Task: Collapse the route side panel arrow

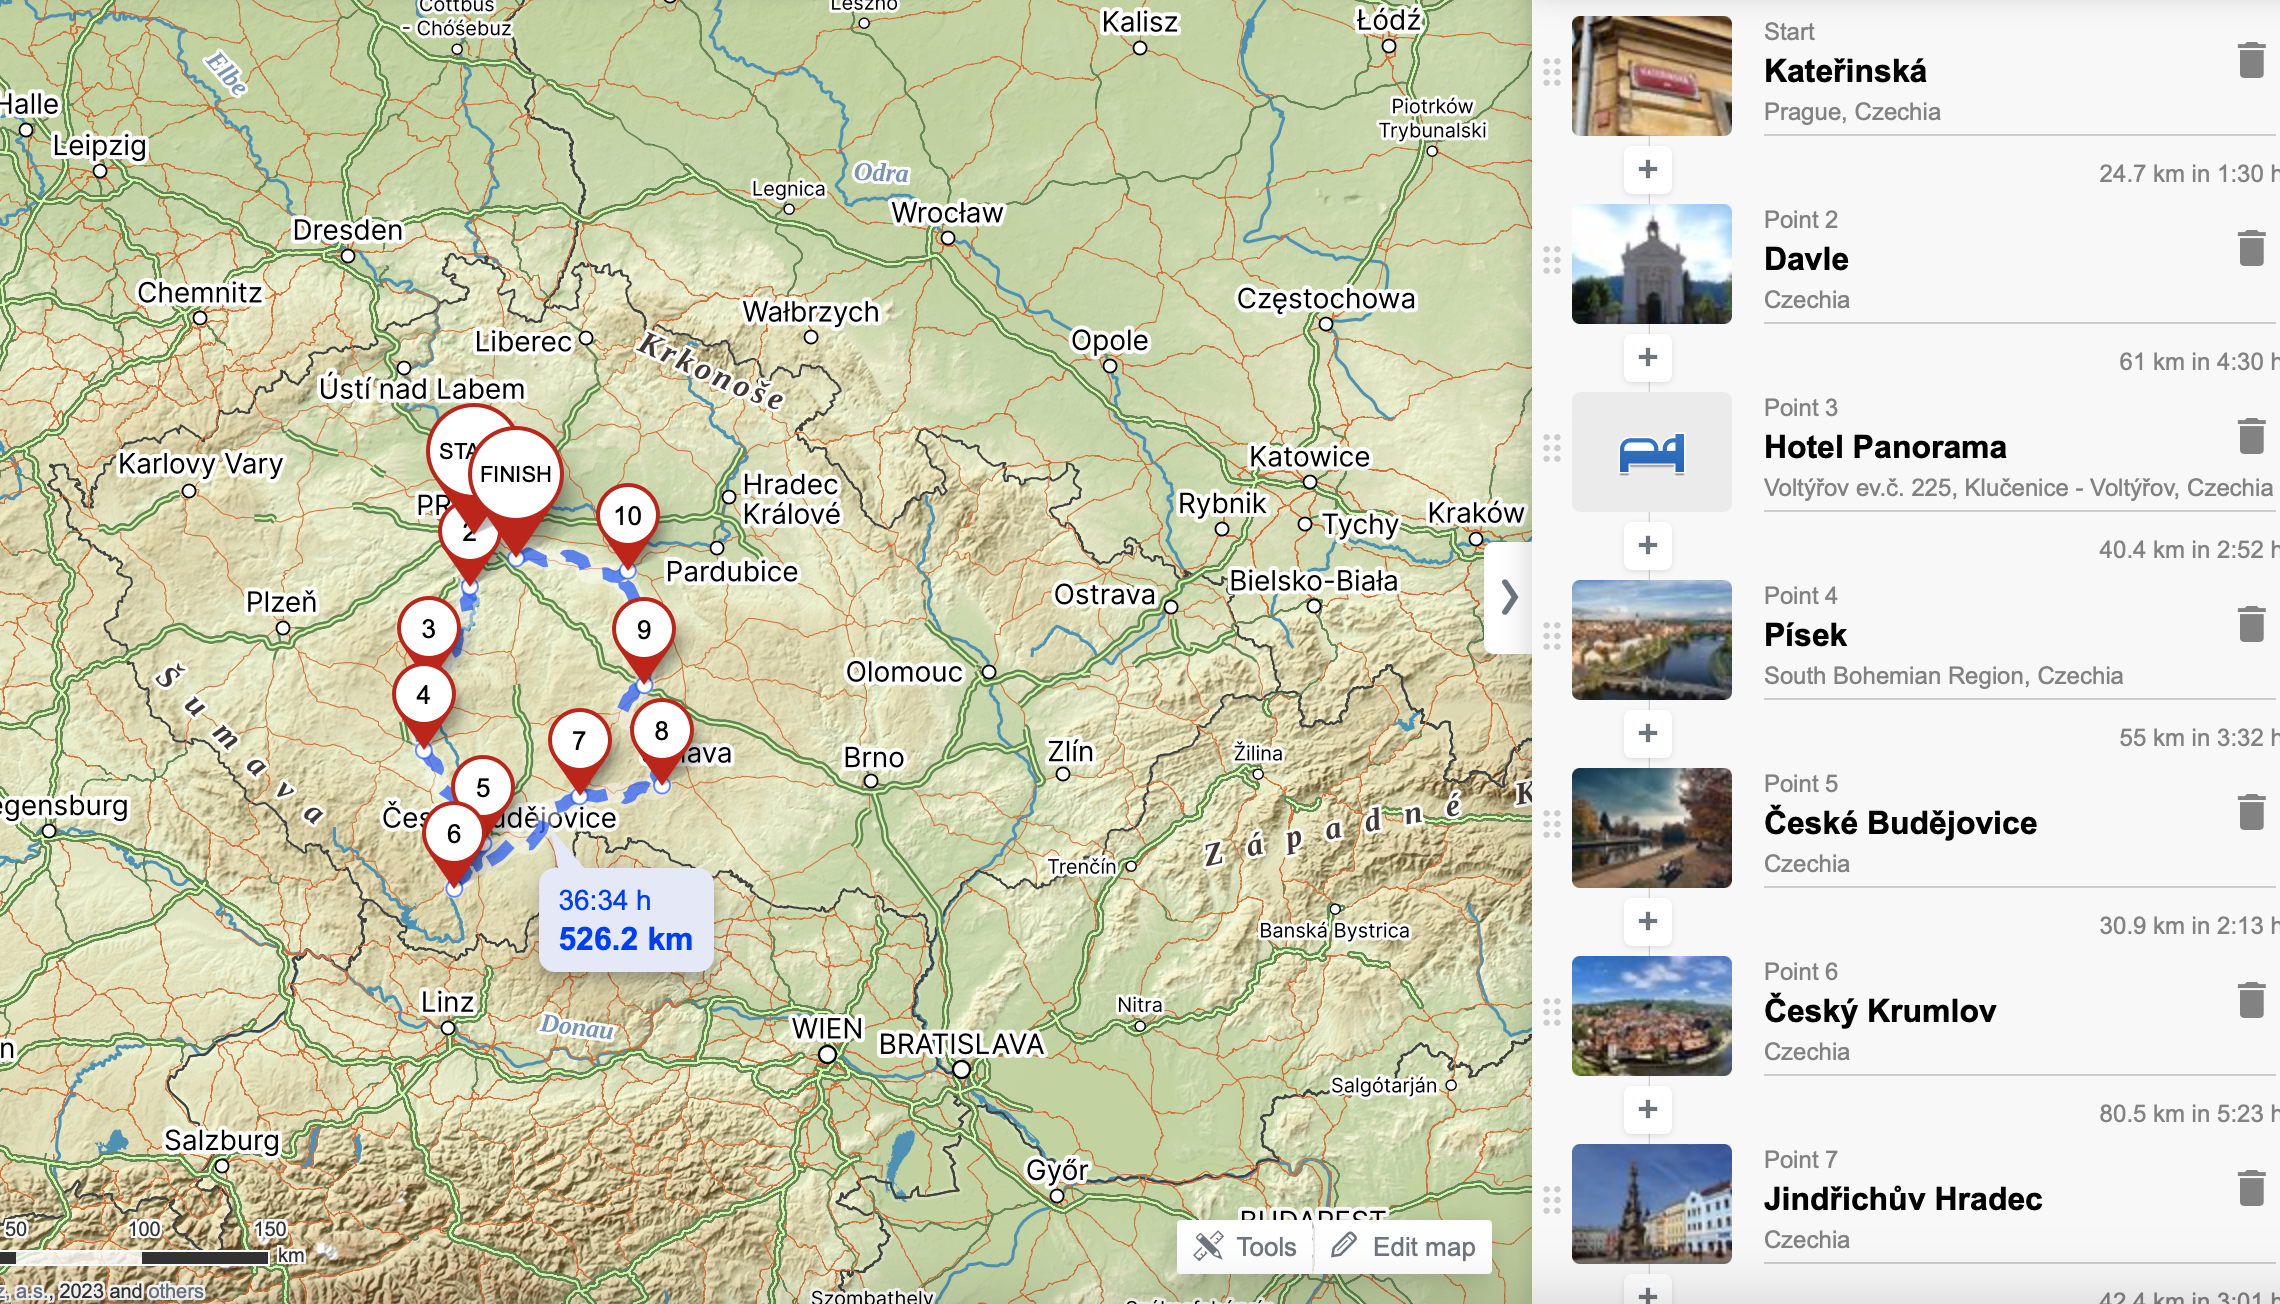Action: [1509, 598]
